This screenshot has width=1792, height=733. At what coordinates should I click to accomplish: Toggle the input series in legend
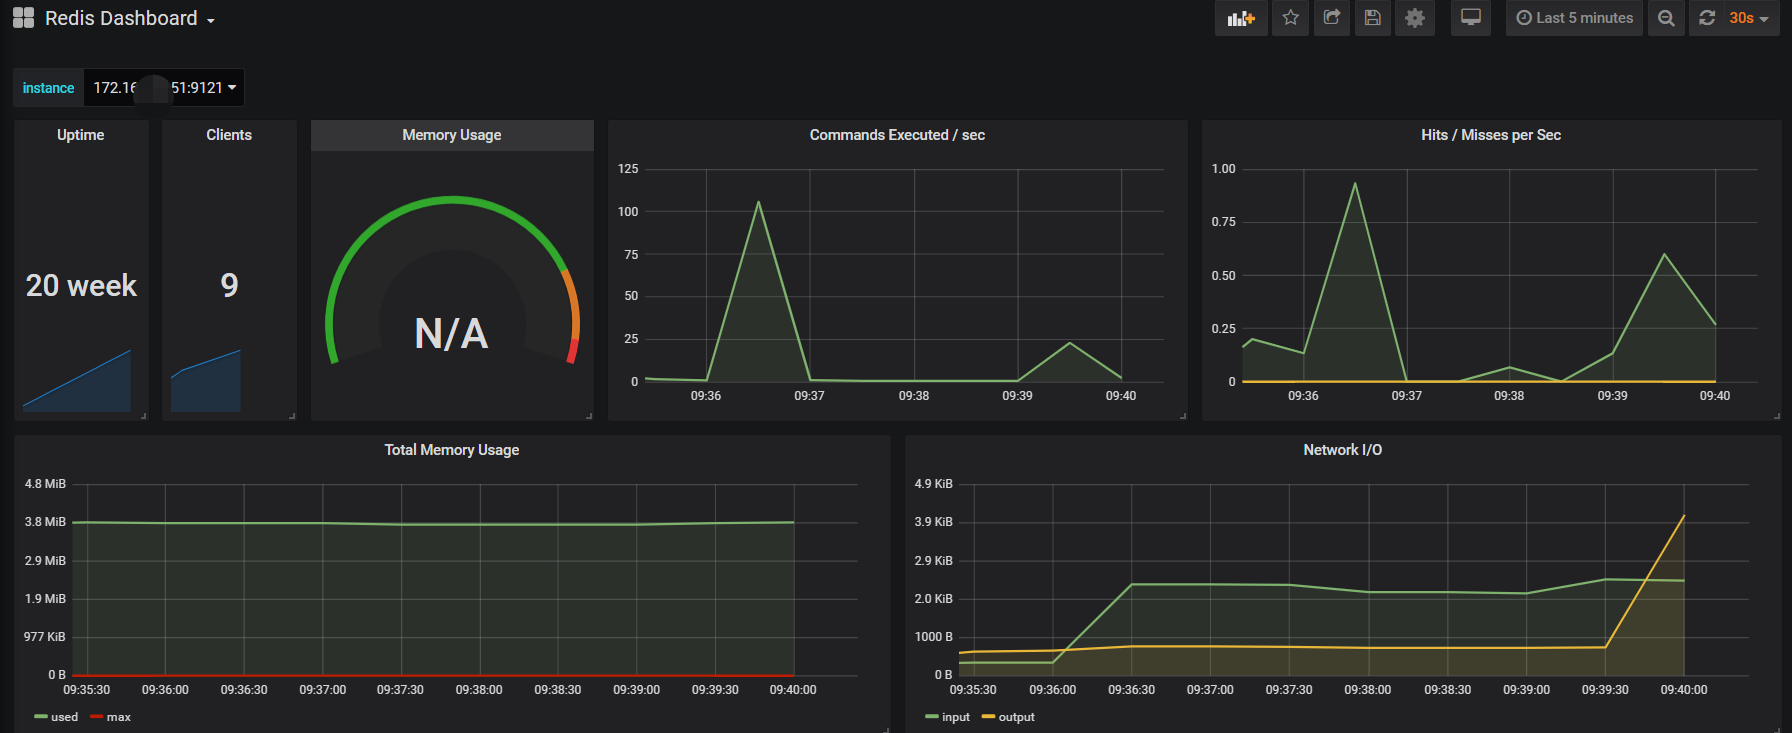(948, 717)
